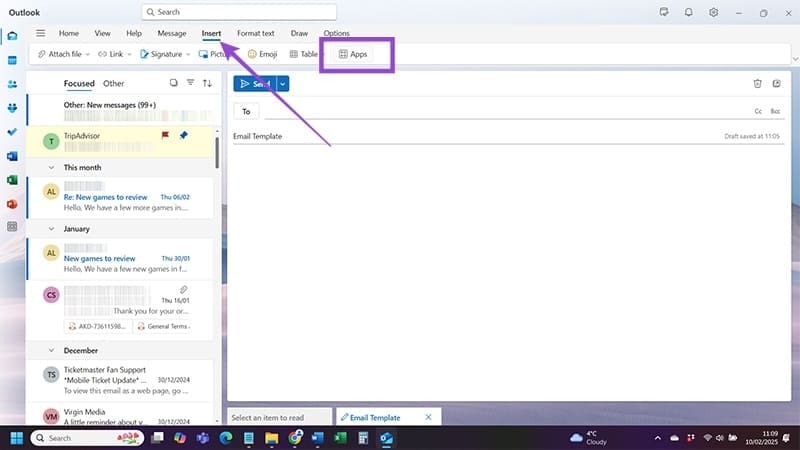Open Outlook settings gear
The image size is (800, 450).
(713, 12)
